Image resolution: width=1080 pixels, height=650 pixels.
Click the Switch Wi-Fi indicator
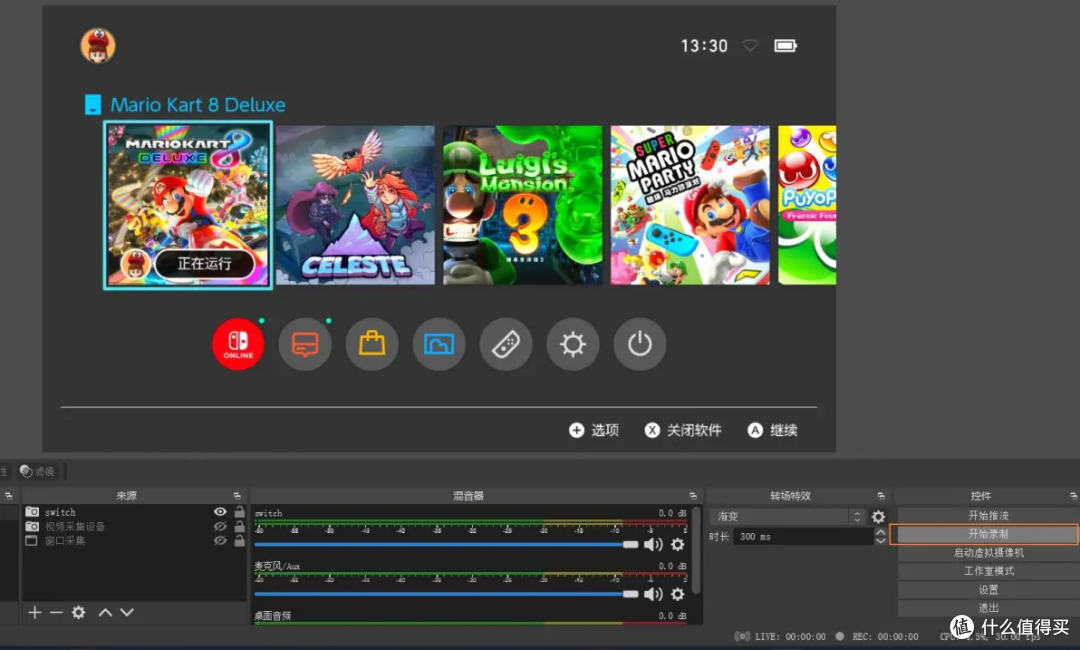click(x=750, y=46)
